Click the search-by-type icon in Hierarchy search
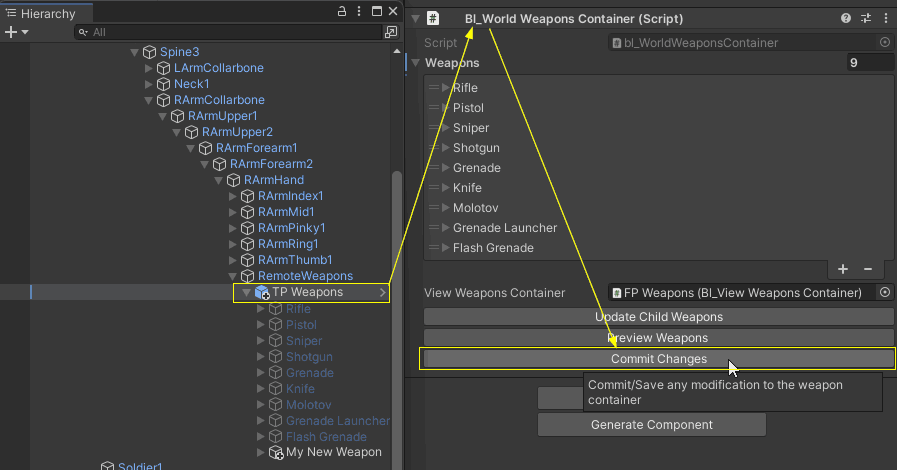Screen dimensions: 897x470 [391, 32]
